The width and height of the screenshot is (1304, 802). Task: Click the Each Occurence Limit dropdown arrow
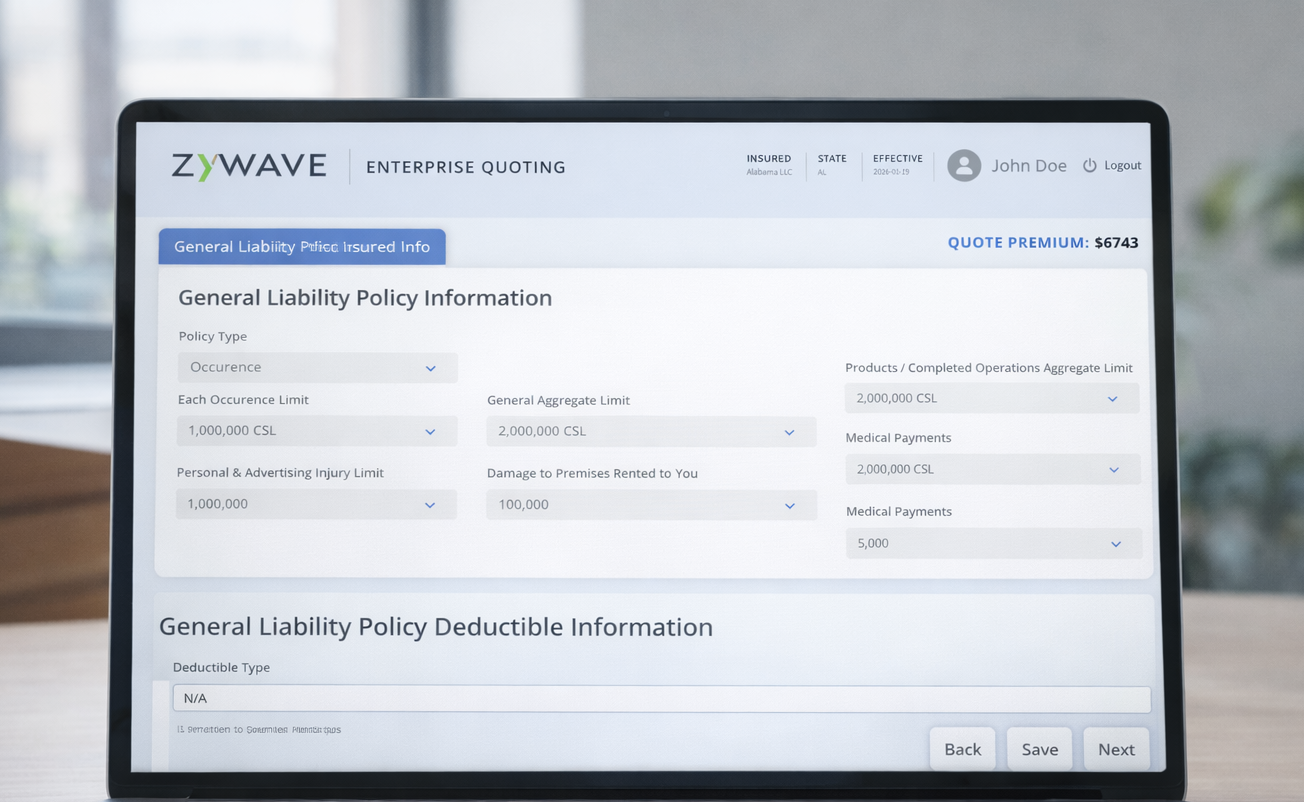pos(431,431)
